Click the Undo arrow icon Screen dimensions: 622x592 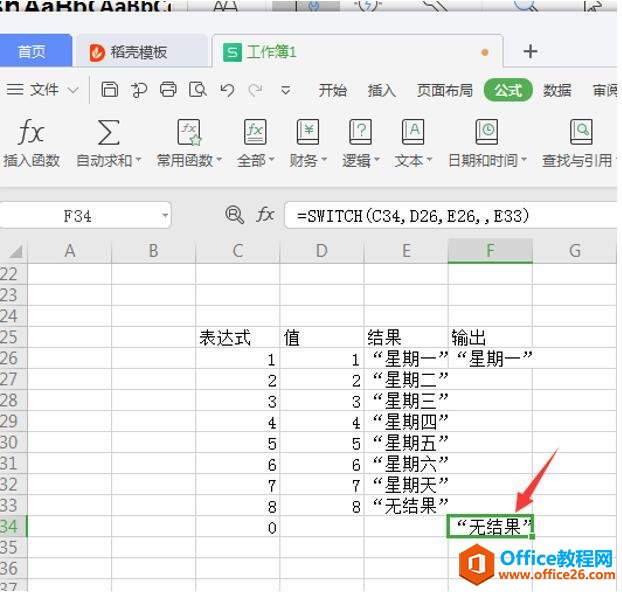coord(227,90)
